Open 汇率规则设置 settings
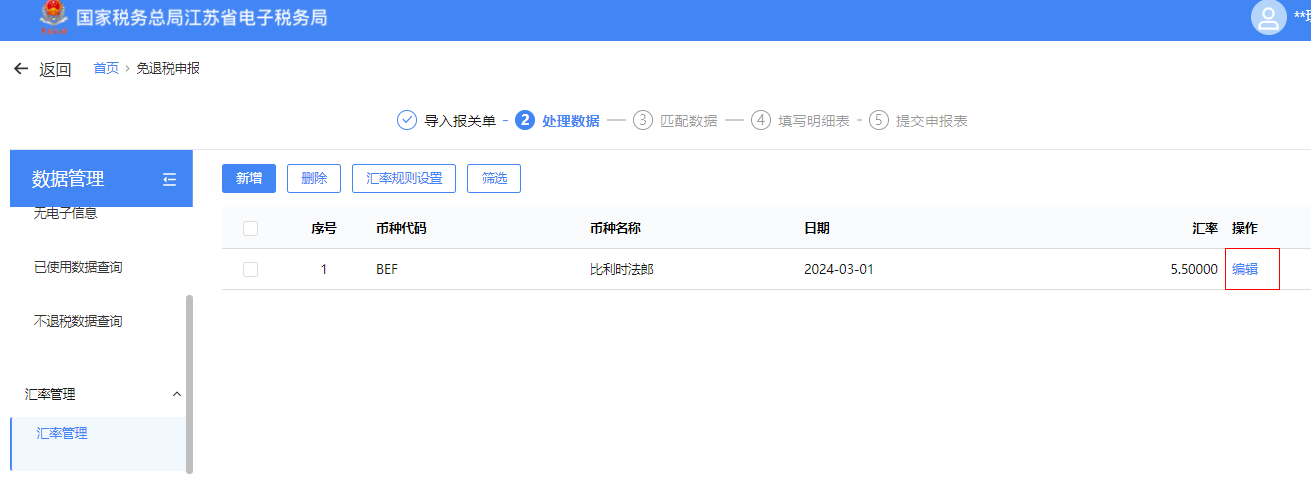Image resolution: width=1311 pixels, height=479 pixels. click(x=404, y=178)
